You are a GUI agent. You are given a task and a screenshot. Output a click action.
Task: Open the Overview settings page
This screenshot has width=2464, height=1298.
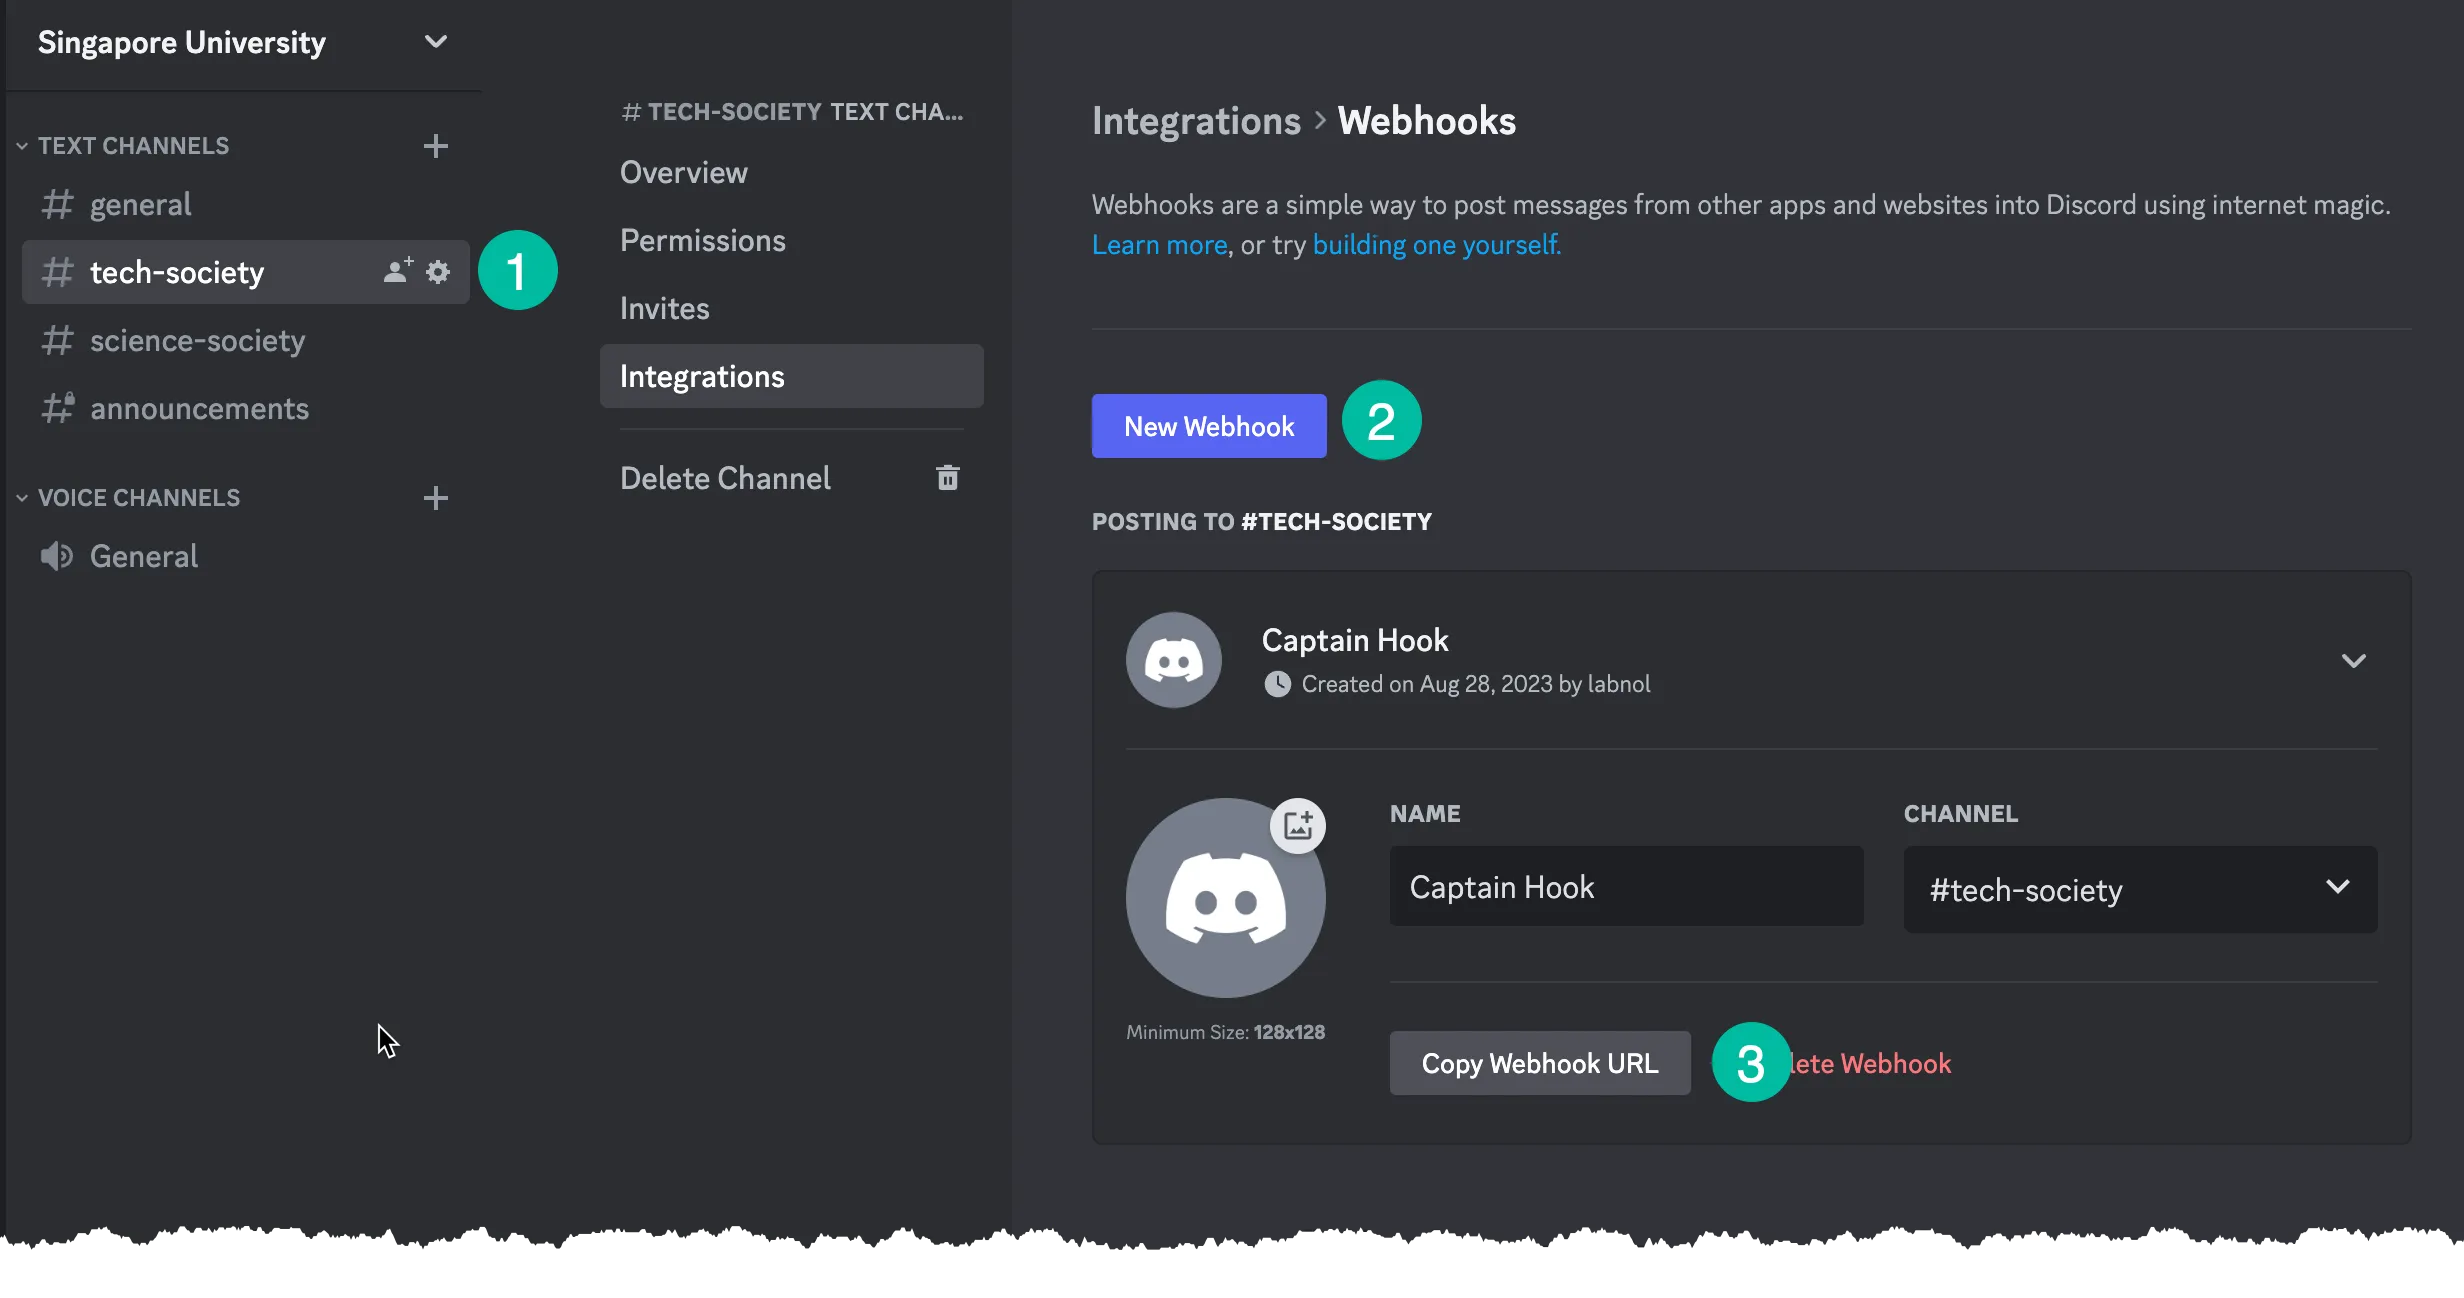pos(683,172)
